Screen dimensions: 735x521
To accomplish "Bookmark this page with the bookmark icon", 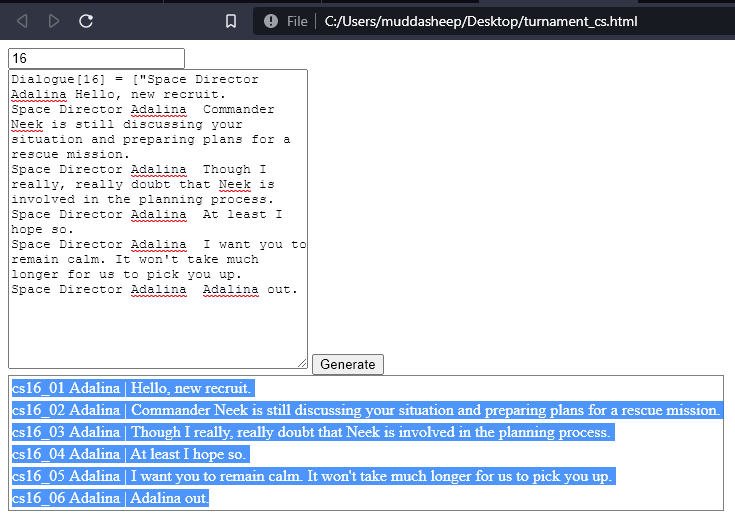I will 231,21.
